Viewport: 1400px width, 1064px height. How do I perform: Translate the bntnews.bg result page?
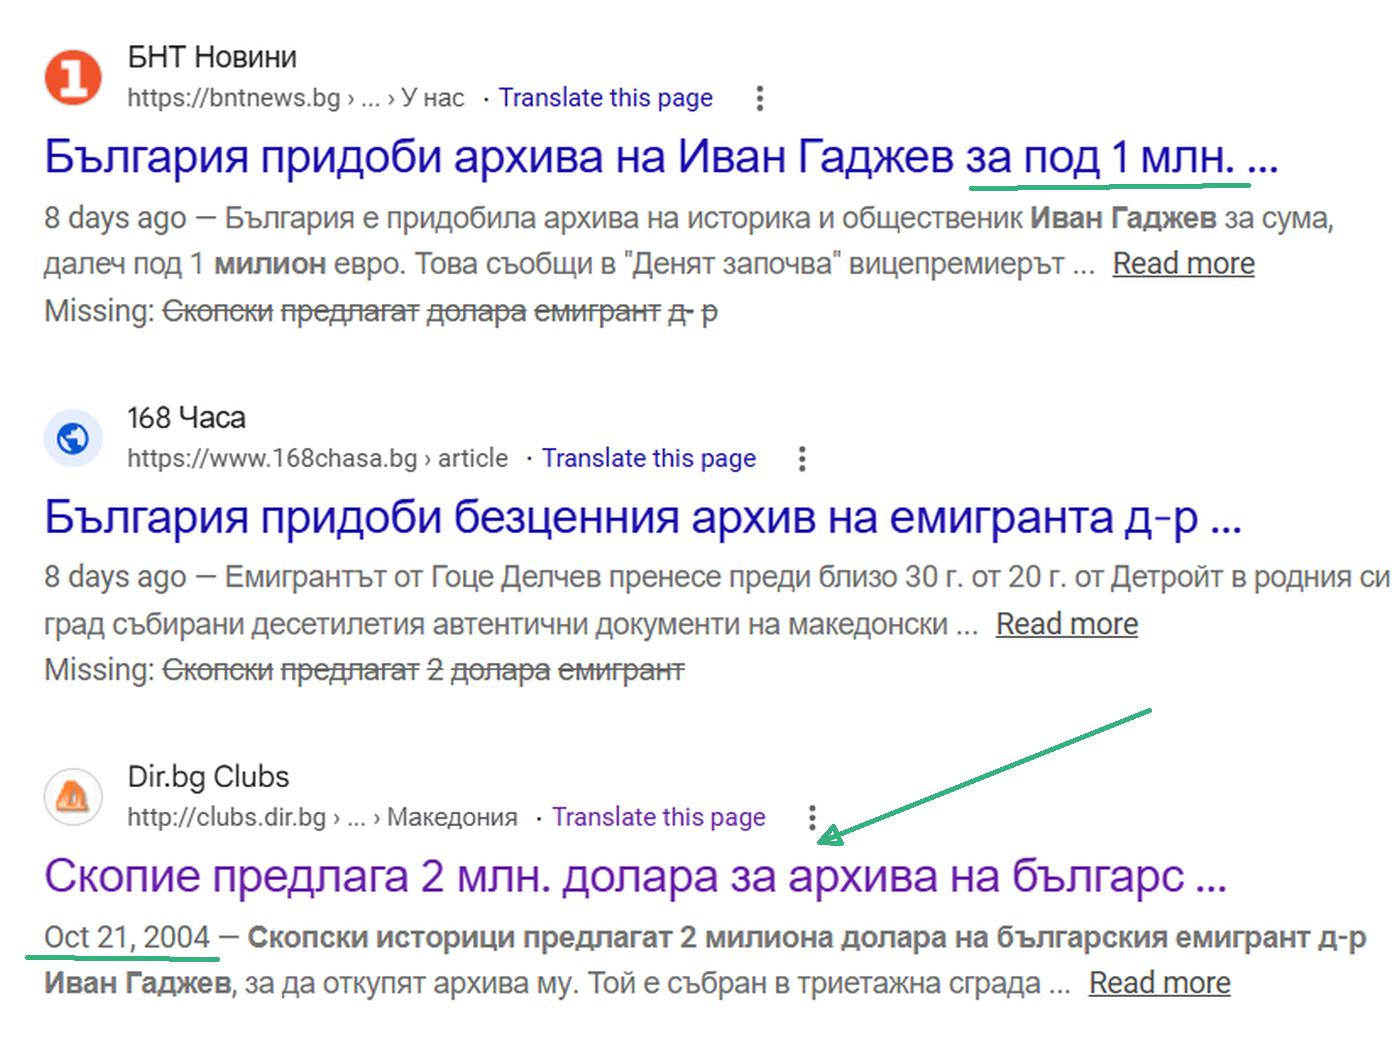606,98
